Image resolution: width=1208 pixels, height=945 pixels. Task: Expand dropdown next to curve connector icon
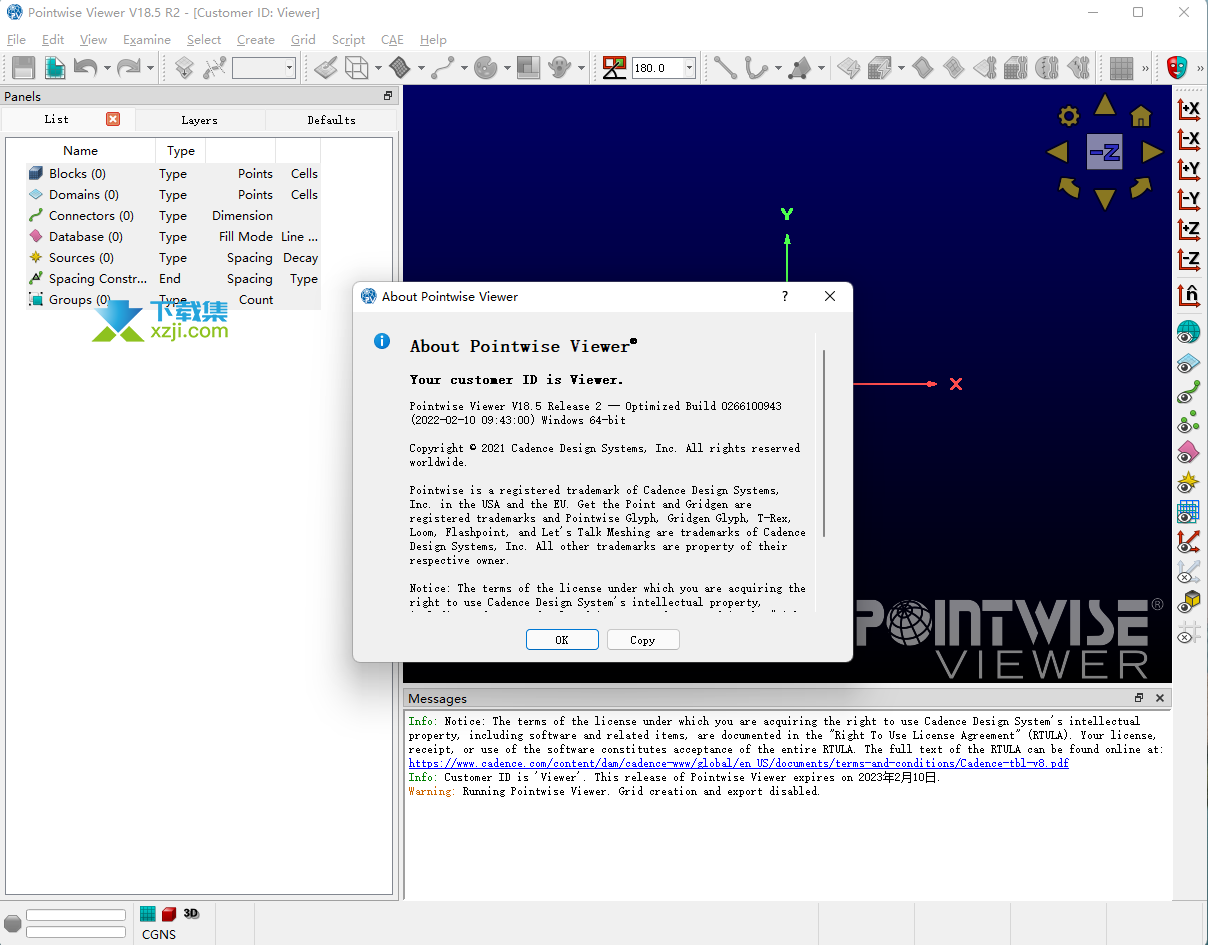pyautogui.click(x=464, y=69)
